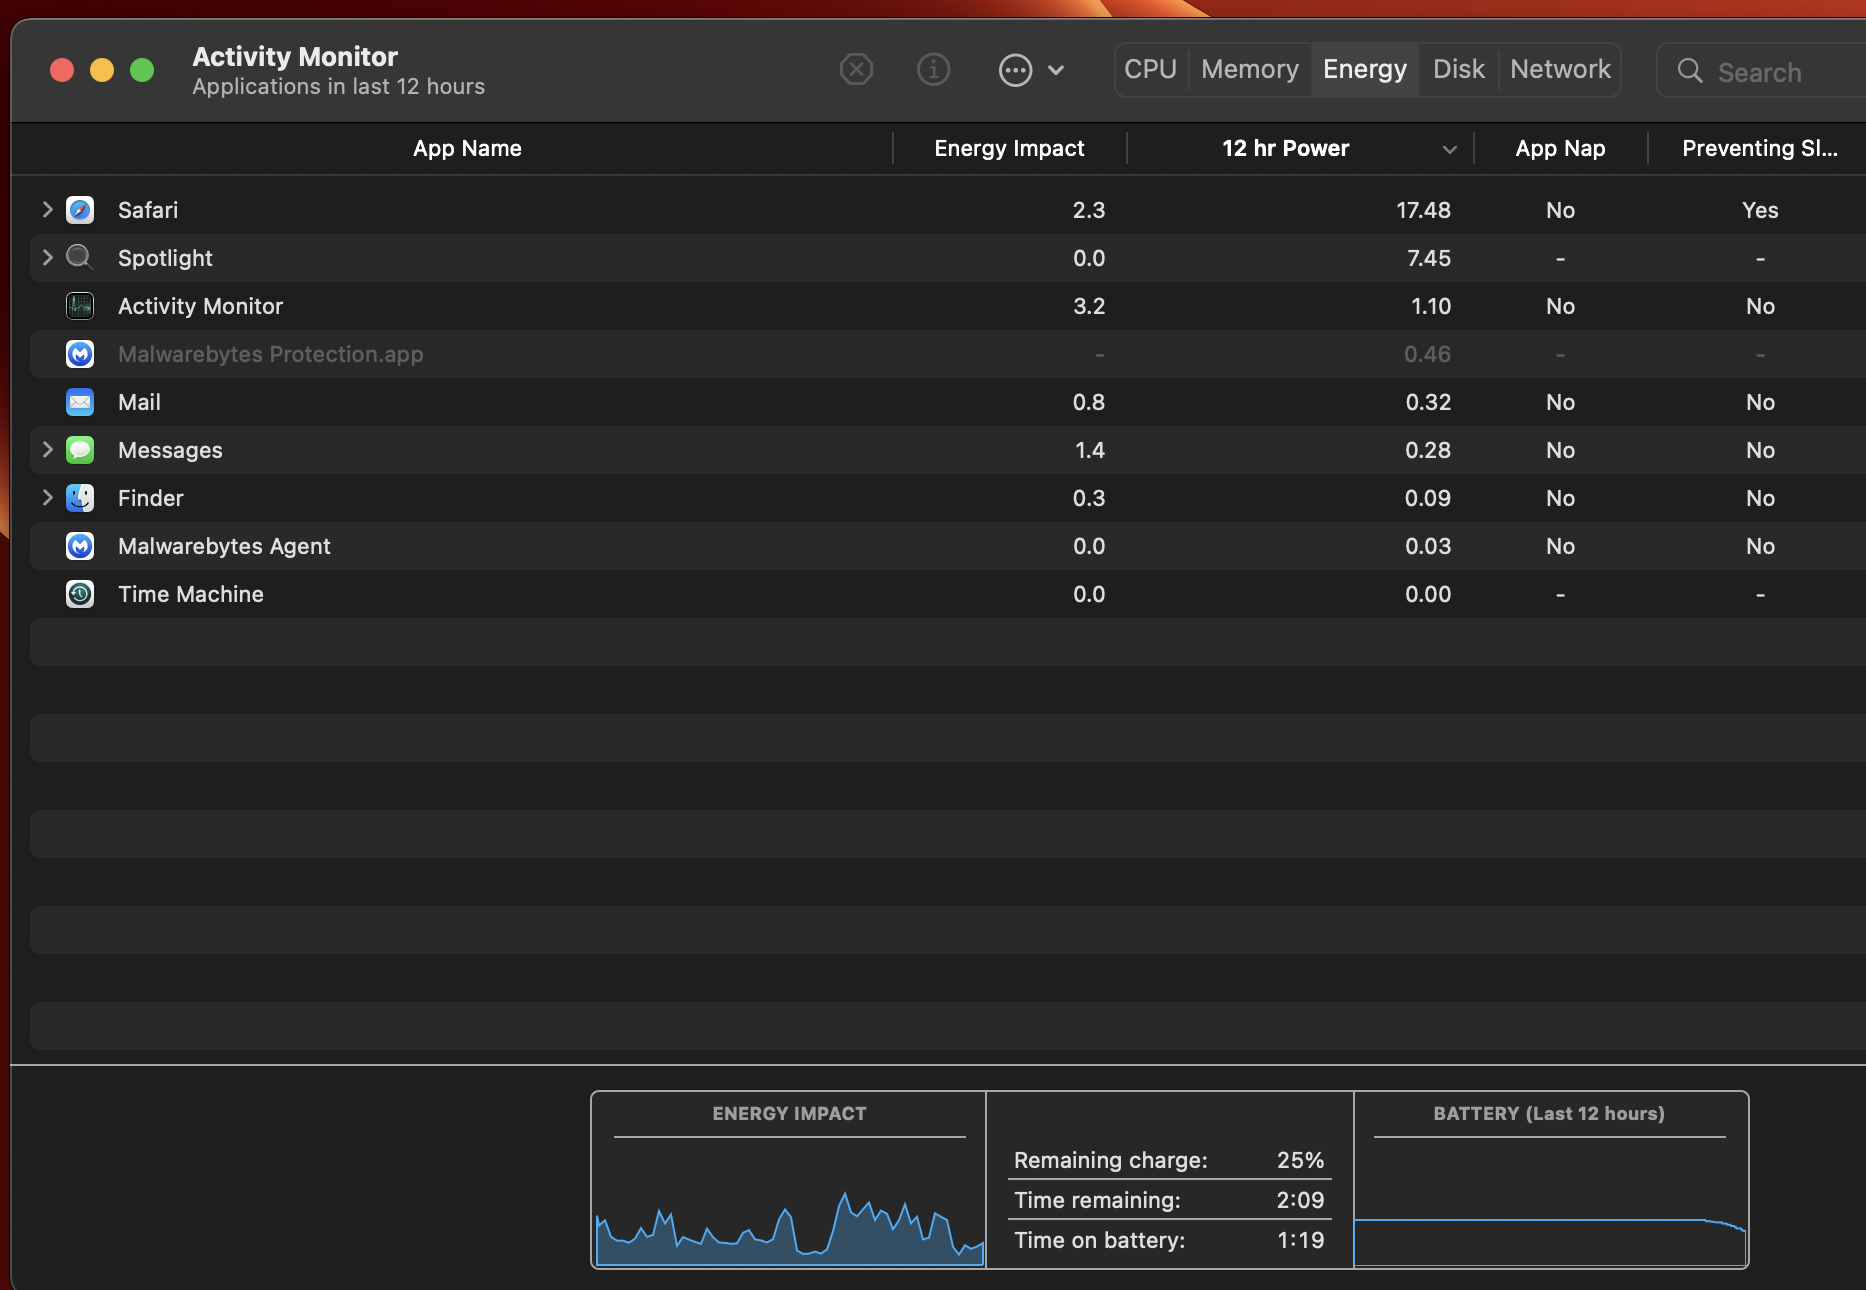The image size is (1866, 1290).
Task: Select the Energy tab
Action: (x=1365, y=69)
